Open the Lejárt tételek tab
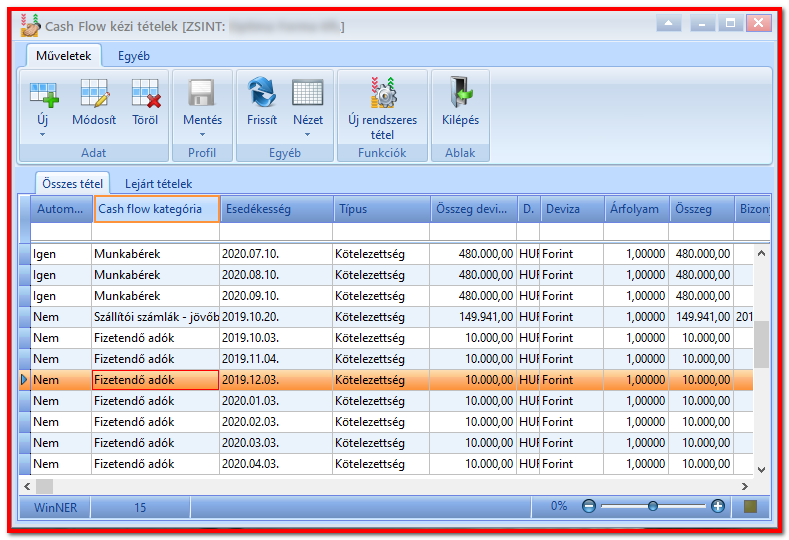 tap(159, 184)
